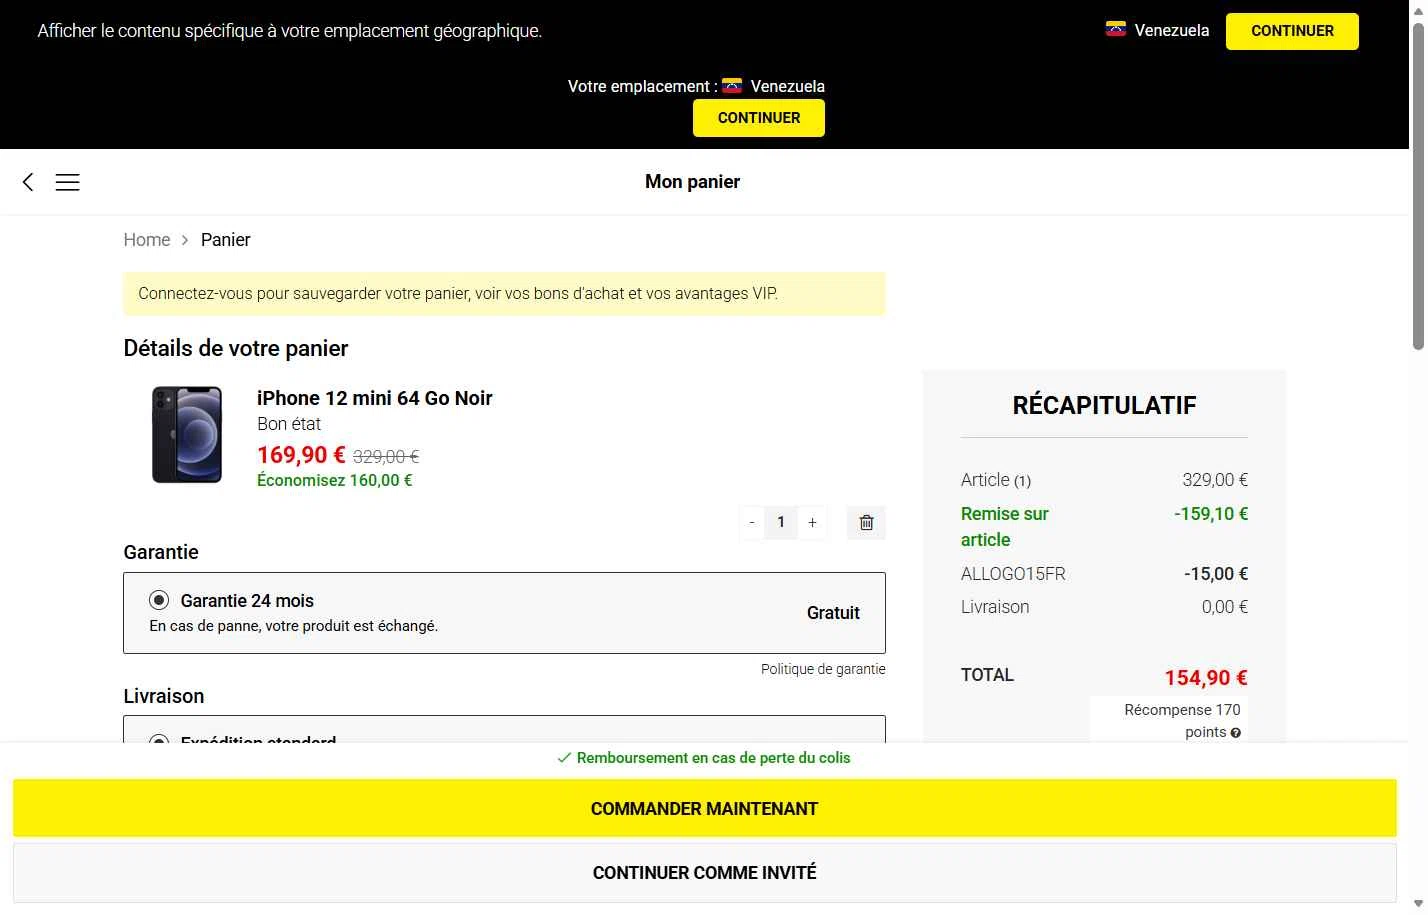Click the Remise sur article label
The height and width of the screenshot is (915, 1428).
coord(1005,527)
